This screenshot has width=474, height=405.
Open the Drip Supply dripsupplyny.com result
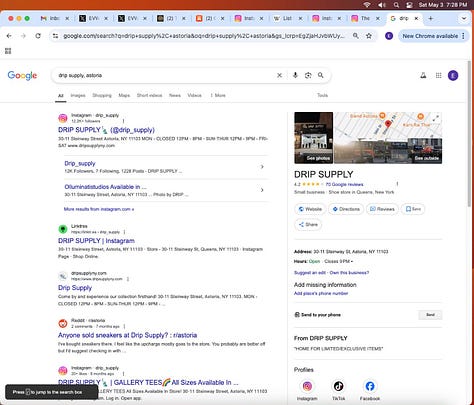(x=75, y=288)
